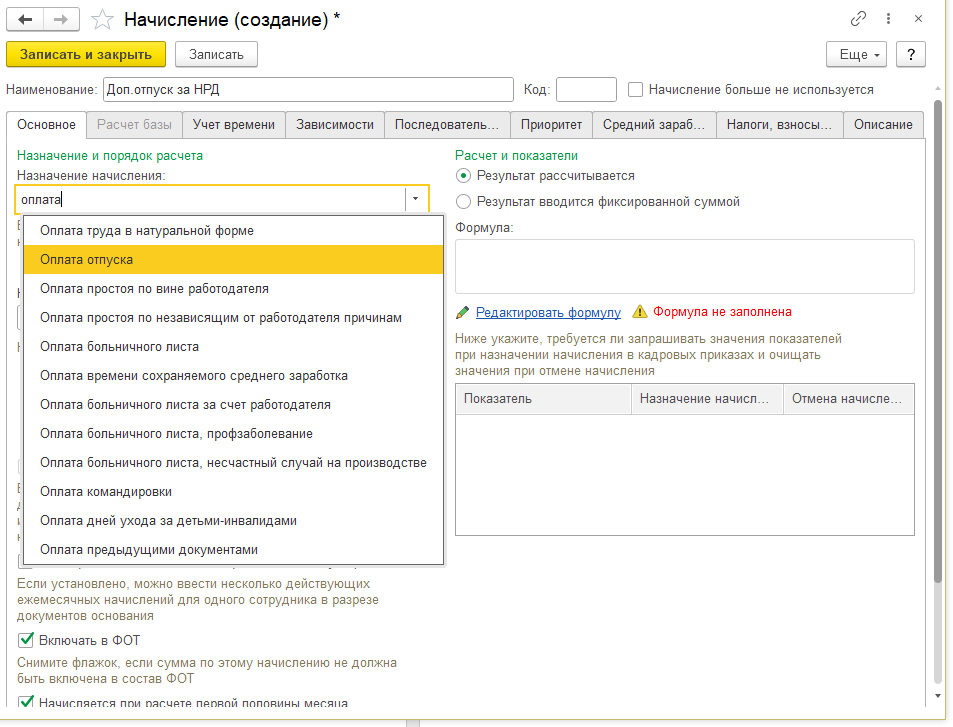
Task: Open the Последовательность tab
Action: pyautogui.click(x=447, y=125)
